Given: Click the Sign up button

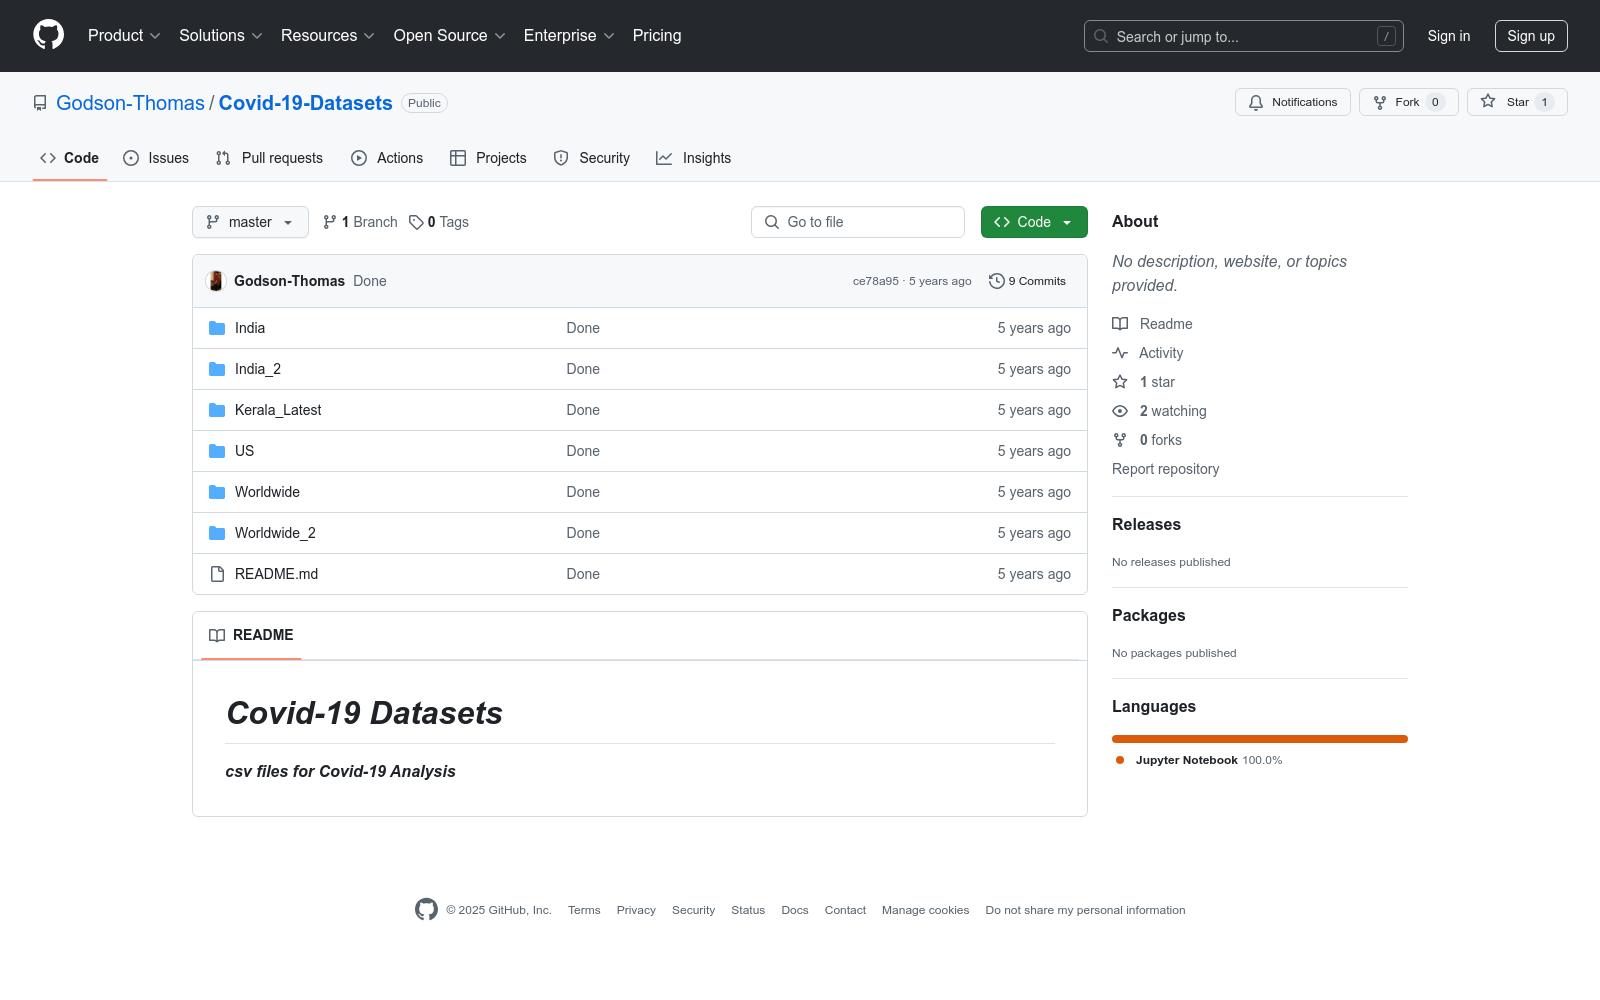Looking at the screenshot, I should click(x=1531, y=36).
